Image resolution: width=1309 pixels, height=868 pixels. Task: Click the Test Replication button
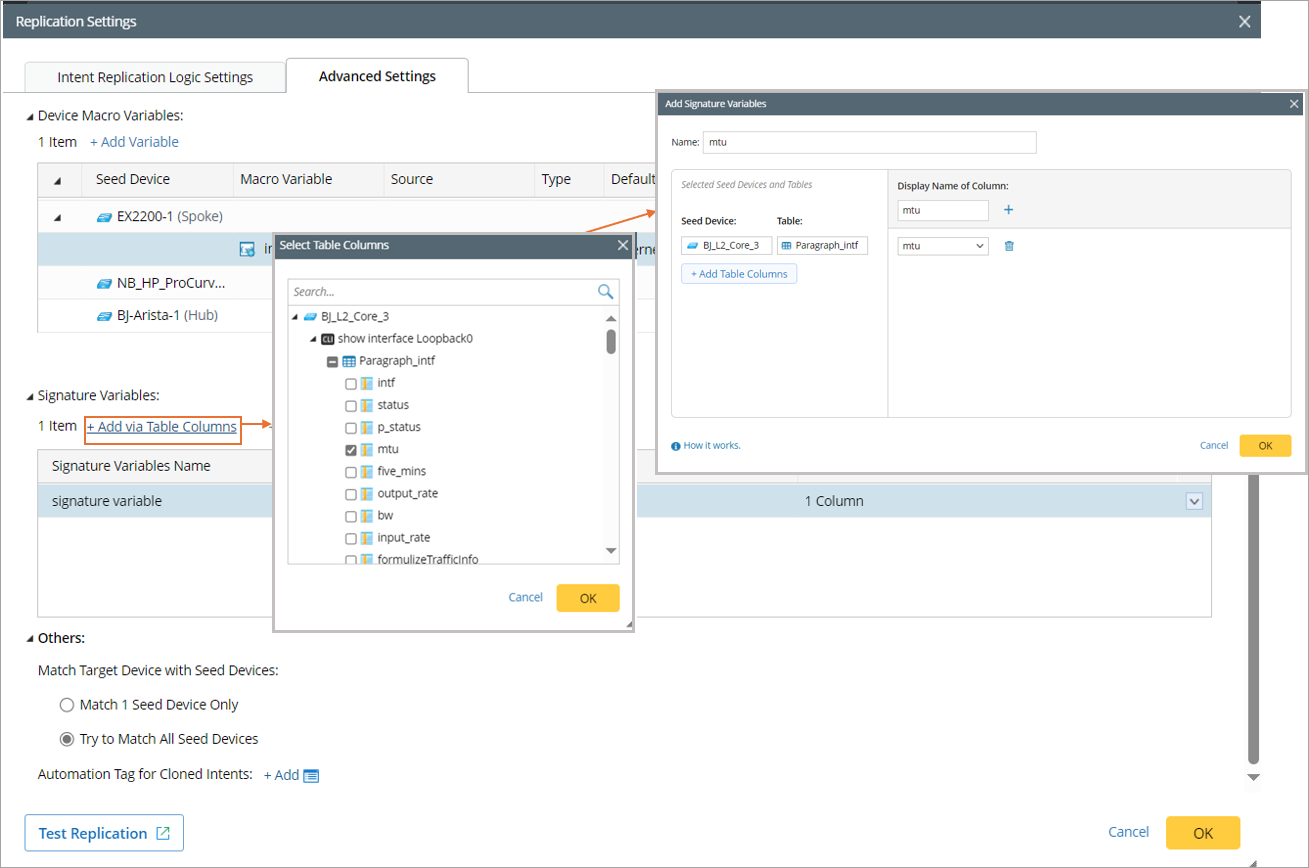pyautogui.click(x=104, y=833)
